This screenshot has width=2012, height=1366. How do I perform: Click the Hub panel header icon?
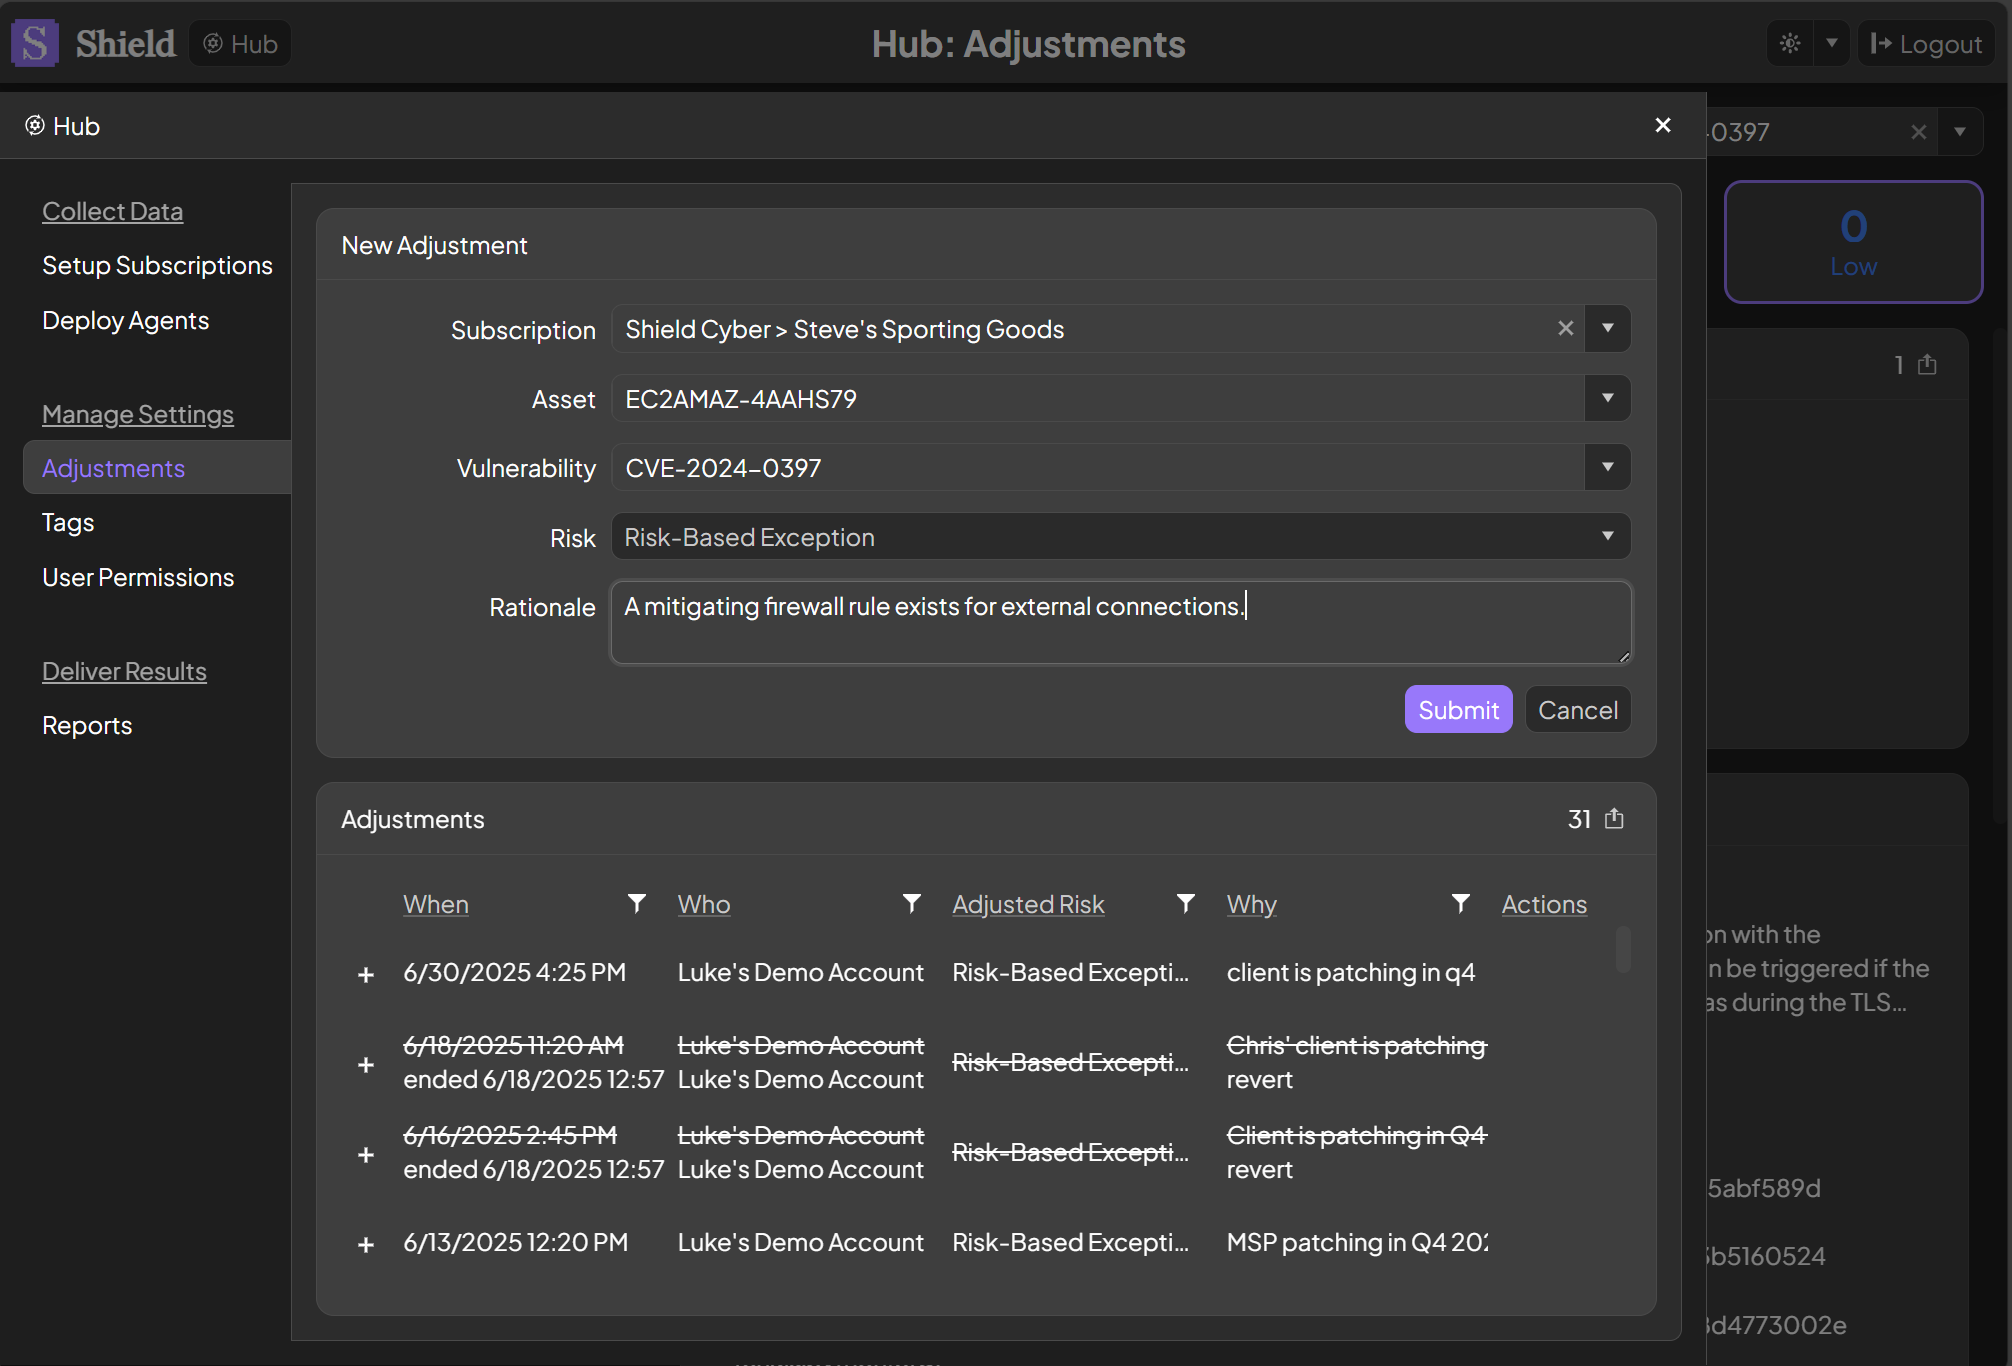35,125
